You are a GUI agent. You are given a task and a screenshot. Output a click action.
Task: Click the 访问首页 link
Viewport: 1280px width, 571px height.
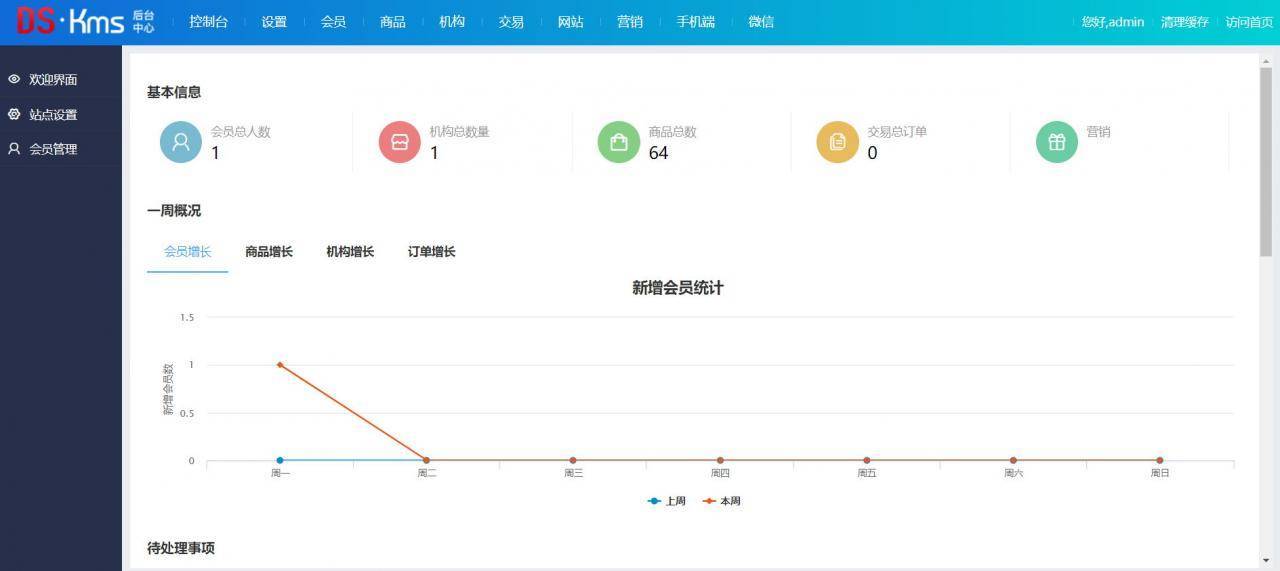click(x=1250, y=22)
